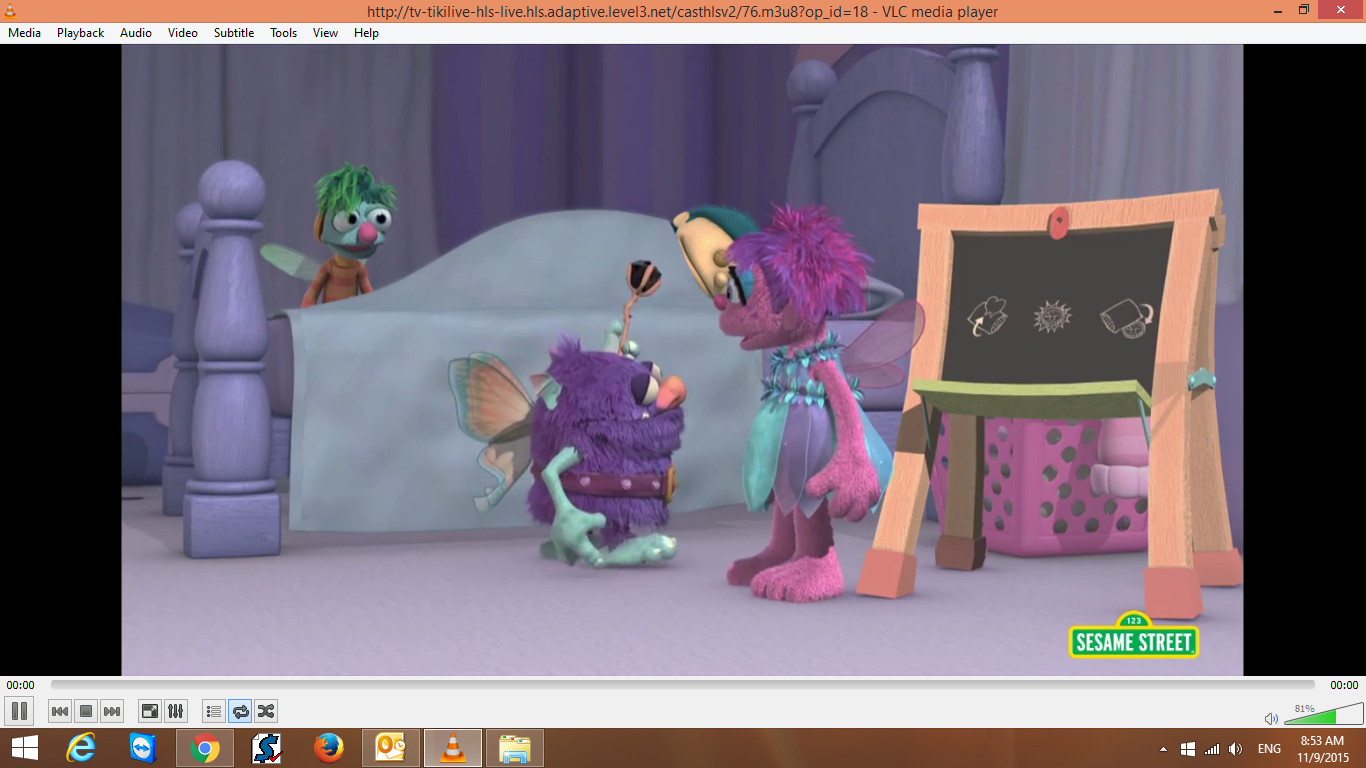Switch to Outlook on taskbar
This screenshot has width=1366, height=768.
click(x=390, y=748)
